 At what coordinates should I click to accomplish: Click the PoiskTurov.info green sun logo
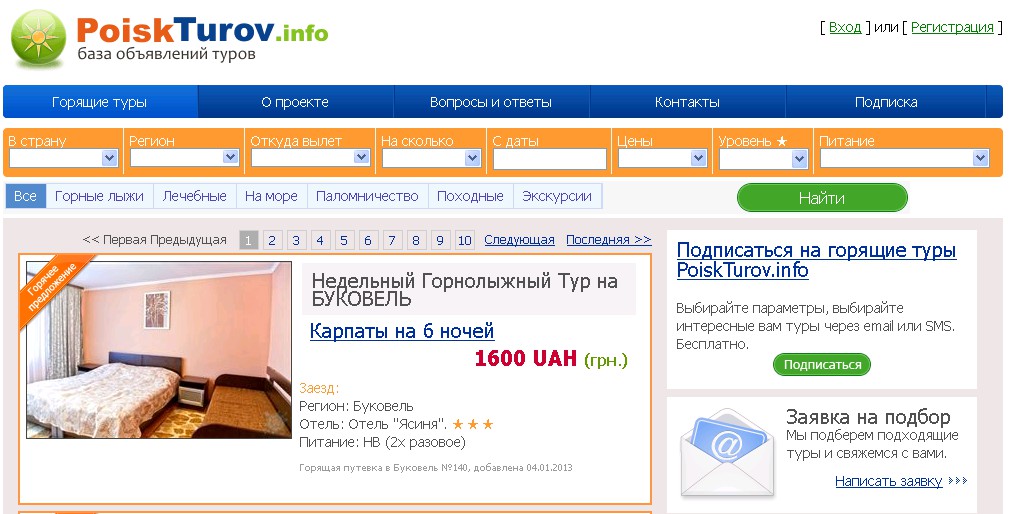tap(39, 39)
